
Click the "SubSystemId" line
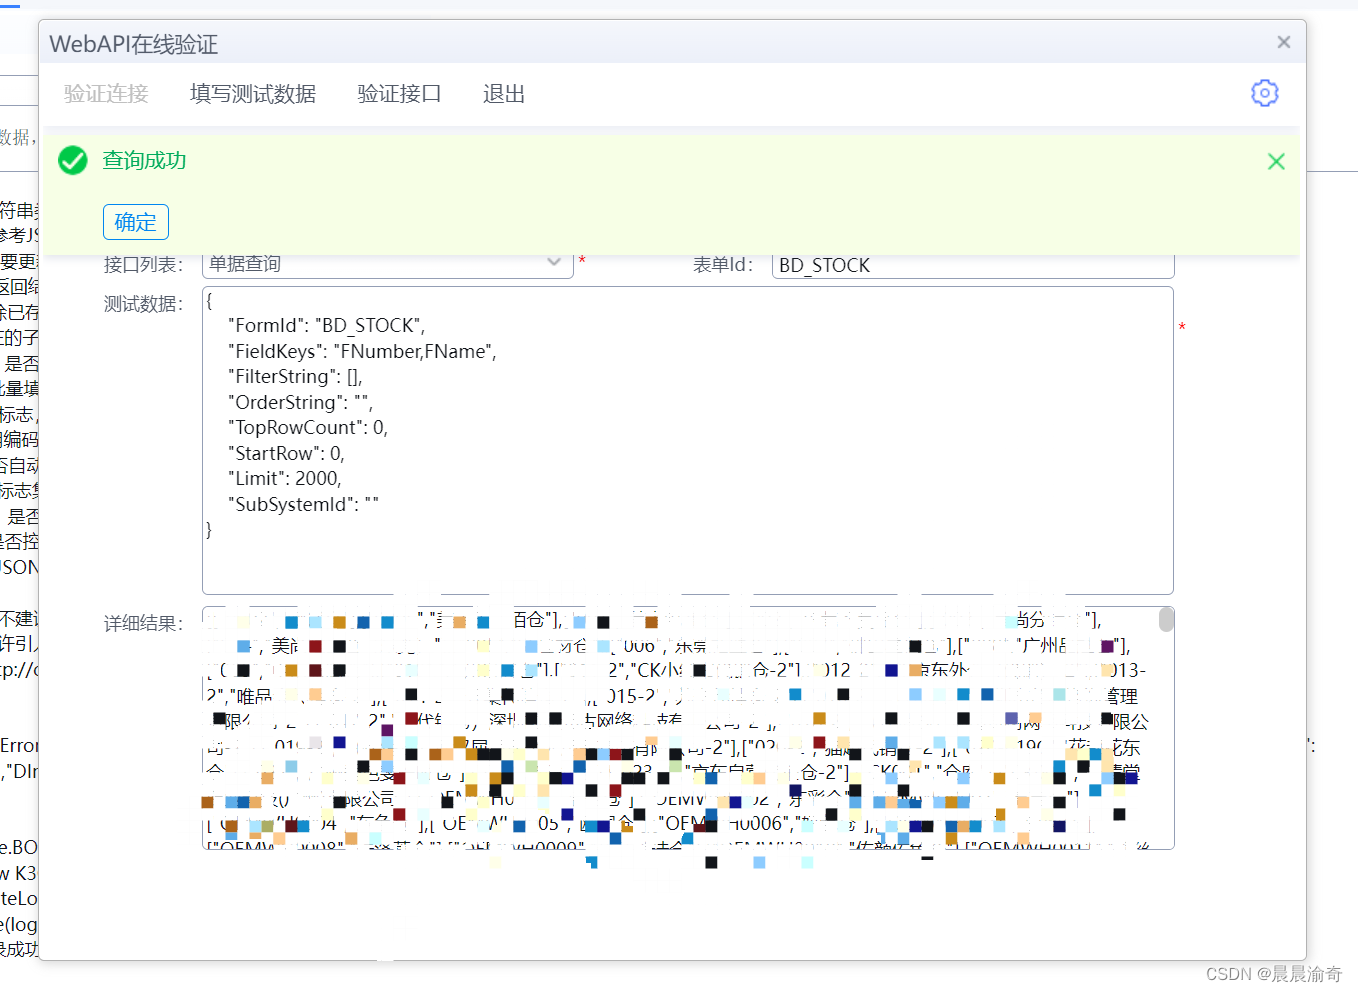pyautogui.click(x=303, y=504)
